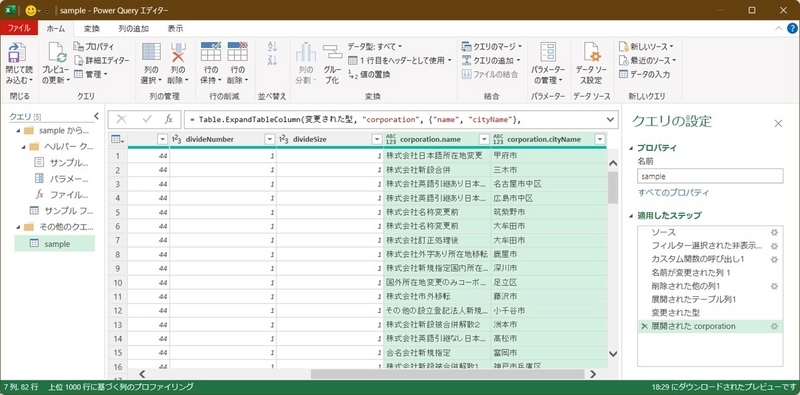
Task: Click the 列の削除 icon
Action: coord(178,52)
